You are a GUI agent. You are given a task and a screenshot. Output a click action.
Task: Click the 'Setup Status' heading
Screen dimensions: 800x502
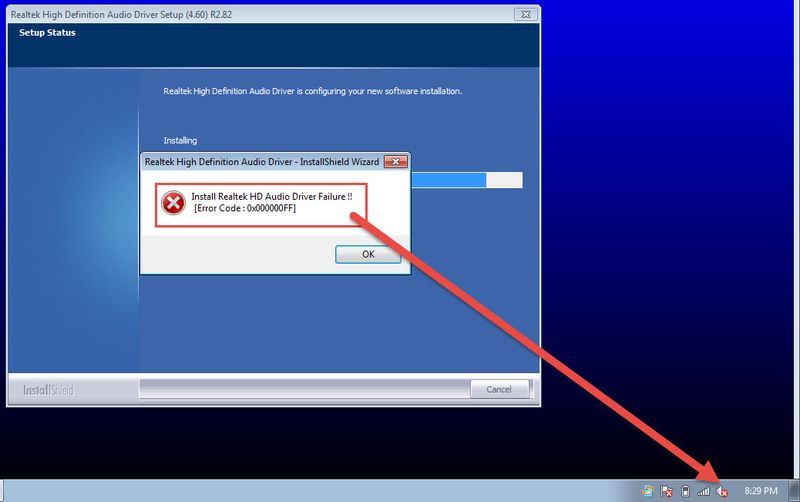coord(47,33)
